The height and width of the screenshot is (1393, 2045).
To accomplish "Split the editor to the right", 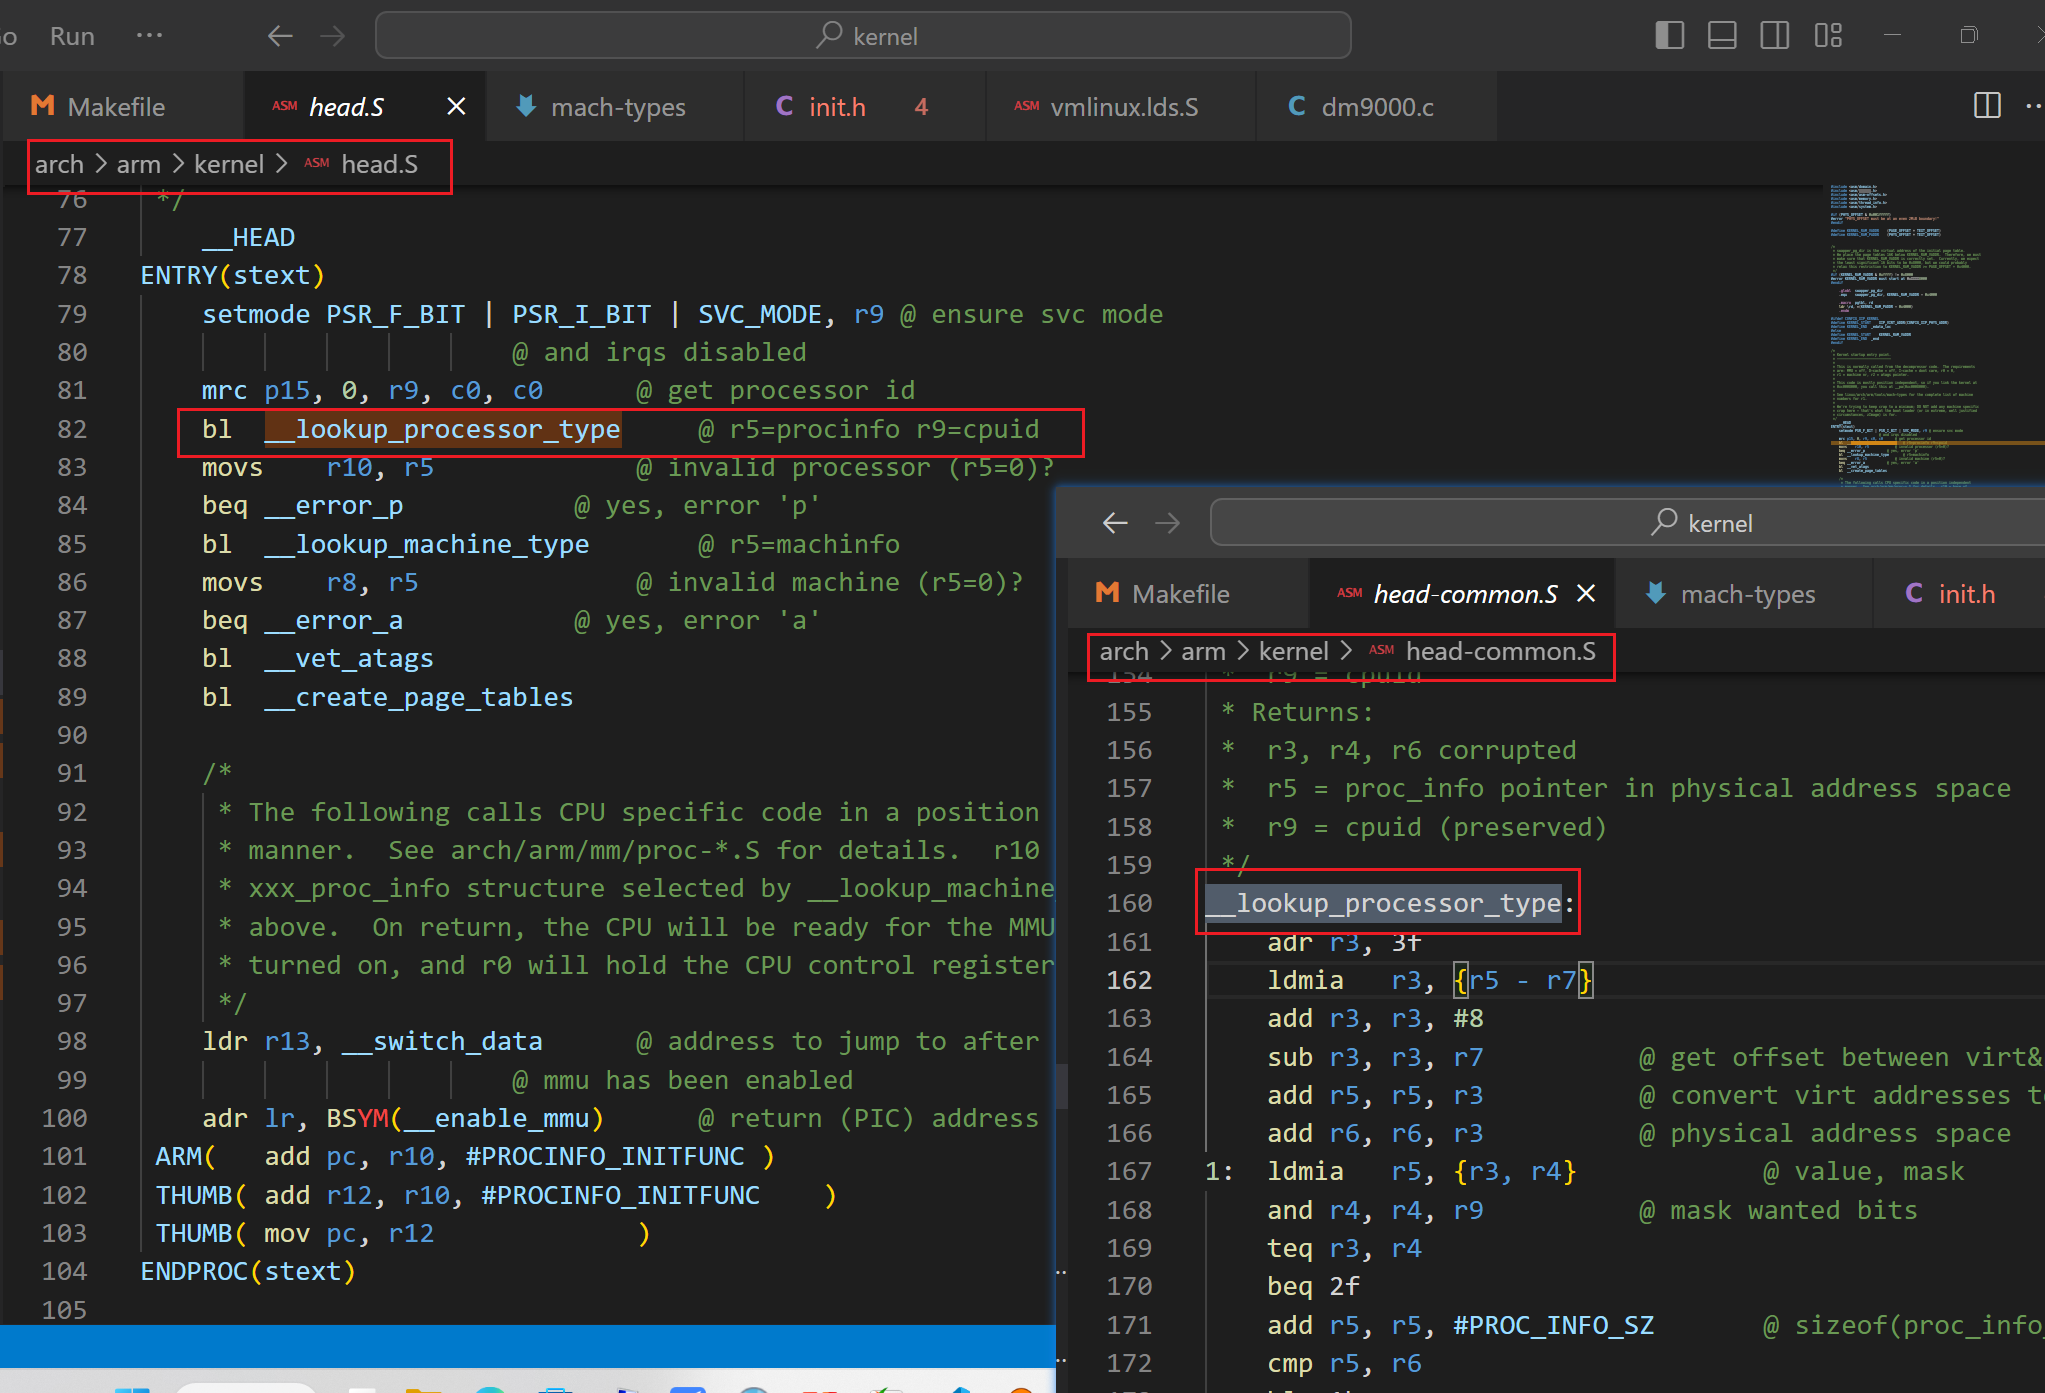I will point(1987,106).
